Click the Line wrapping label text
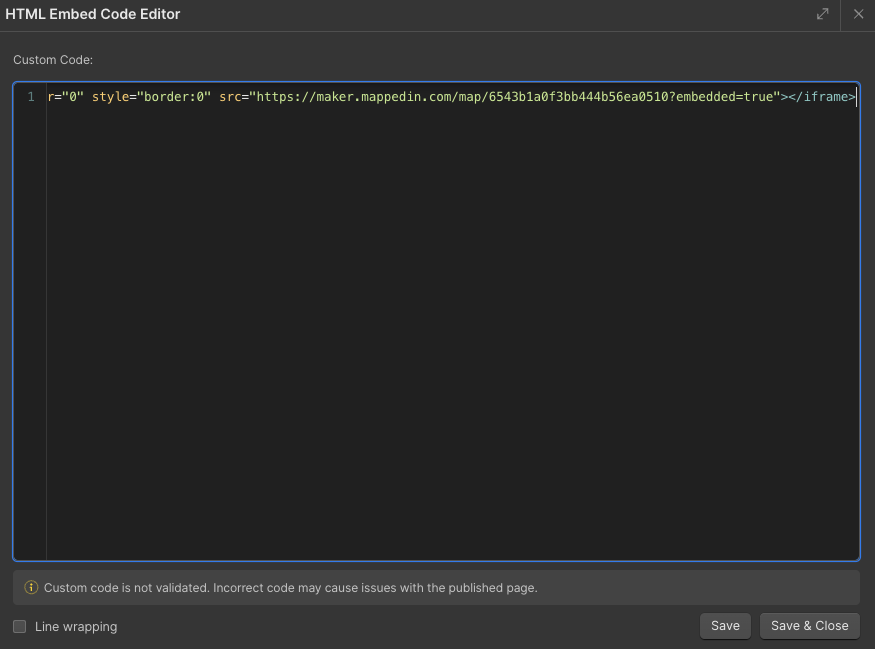875x649 pixels. (76, 627)
